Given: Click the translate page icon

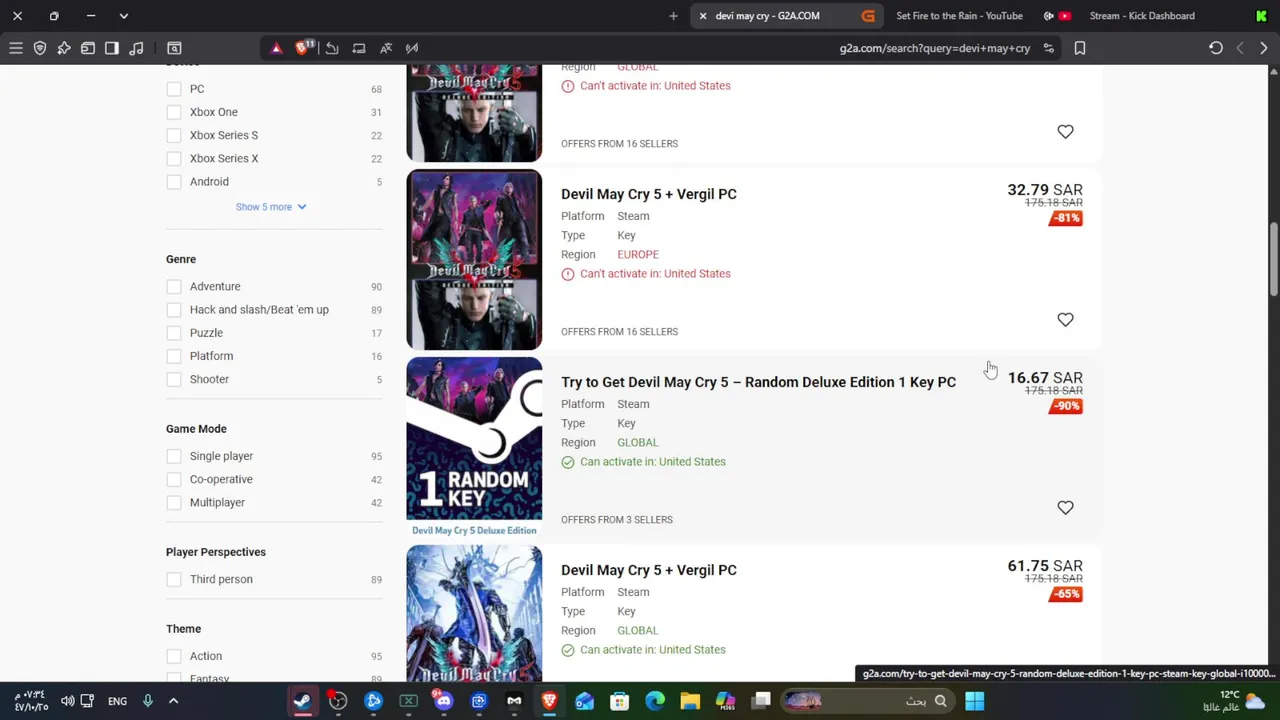Looking at the screenshot, I should pos(385,48).
